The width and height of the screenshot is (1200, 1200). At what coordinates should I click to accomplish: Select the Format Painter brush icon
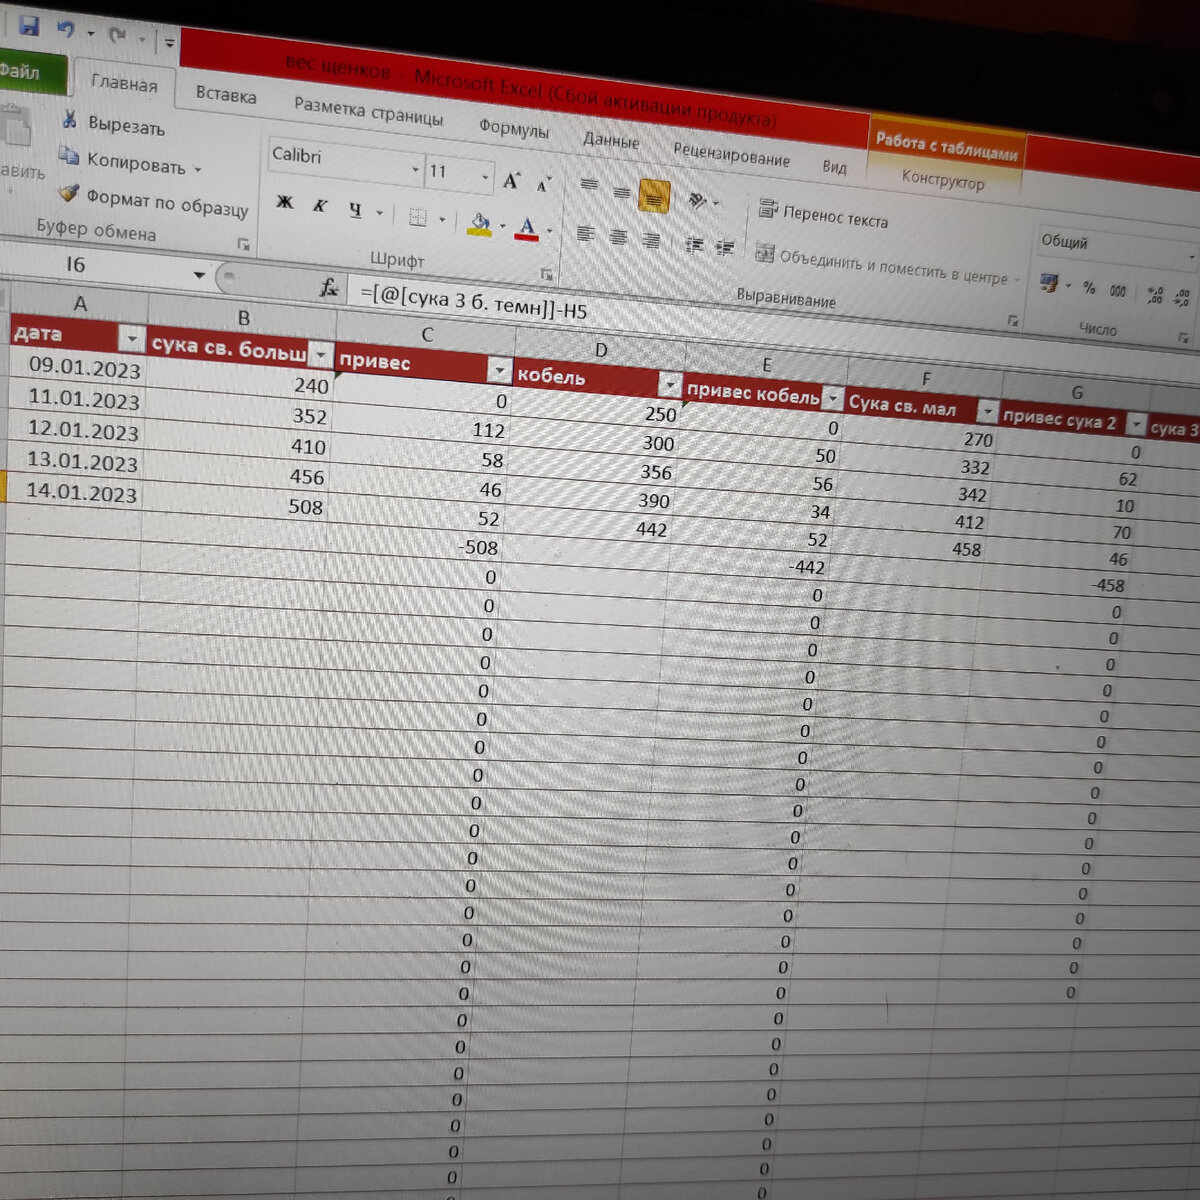(68, 192)
